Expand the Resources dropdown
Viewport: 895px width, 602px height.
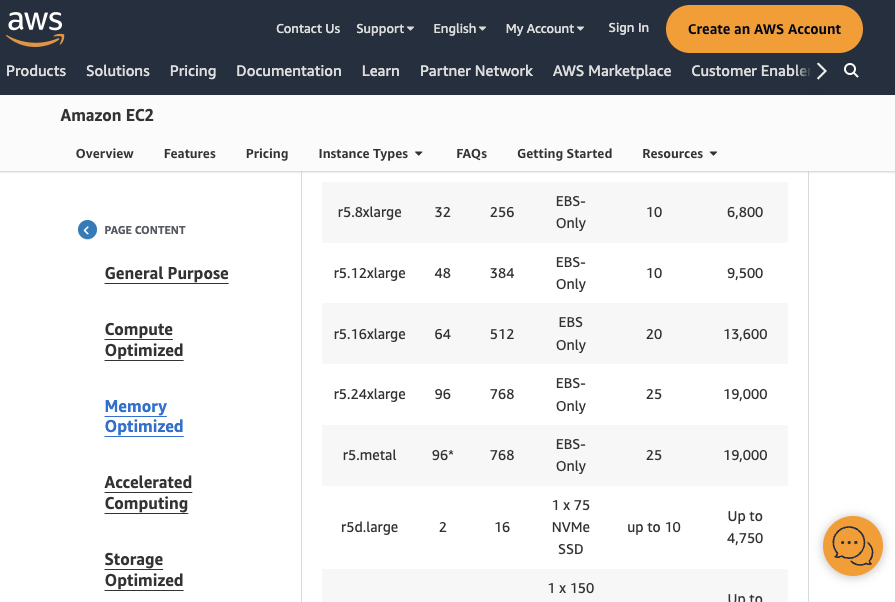[x=679, y=154]
